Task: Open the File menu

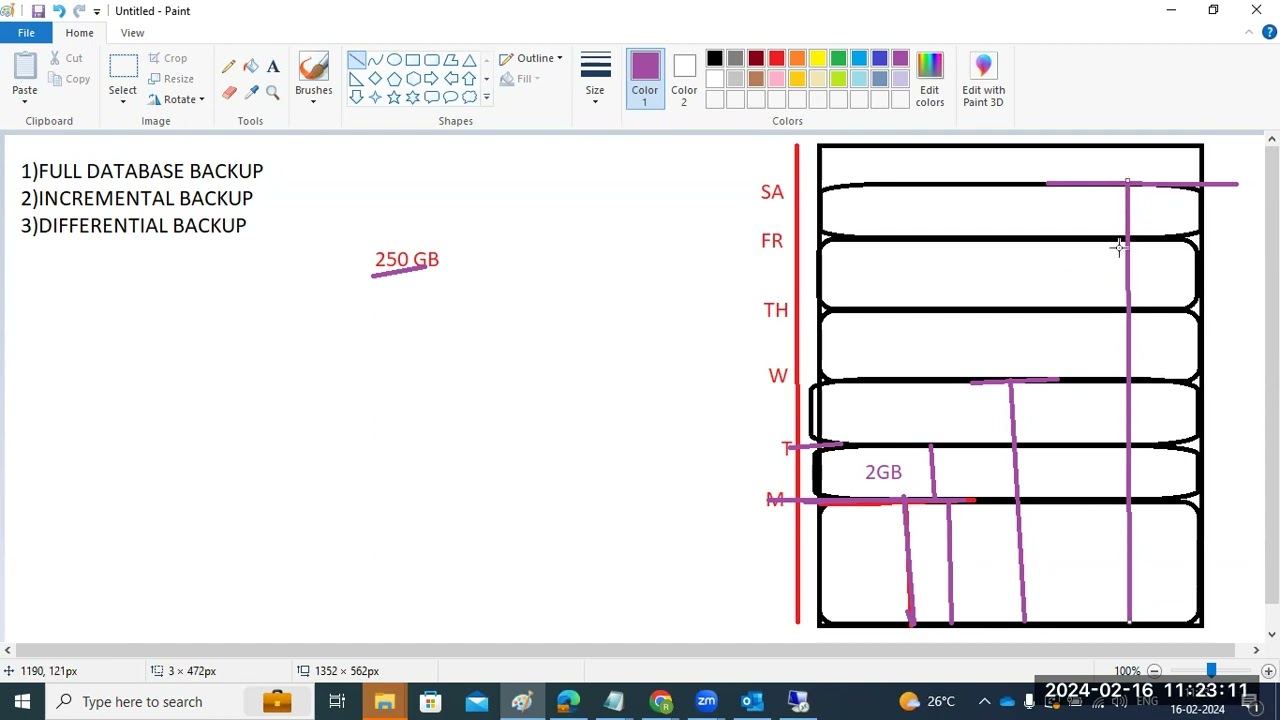Action: coord(26,33)
